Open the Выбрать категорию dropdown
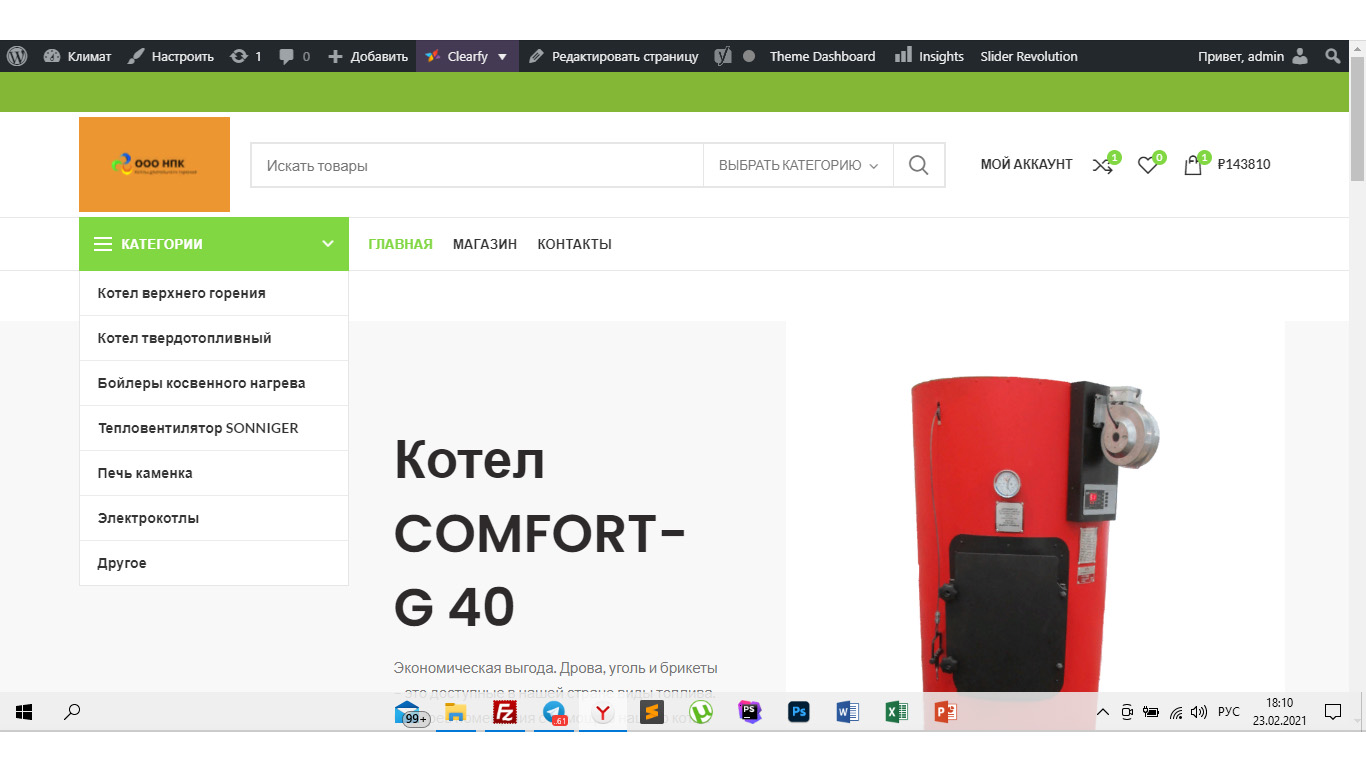The height and width of the screenshot is (768, 1366). [798, 166]
